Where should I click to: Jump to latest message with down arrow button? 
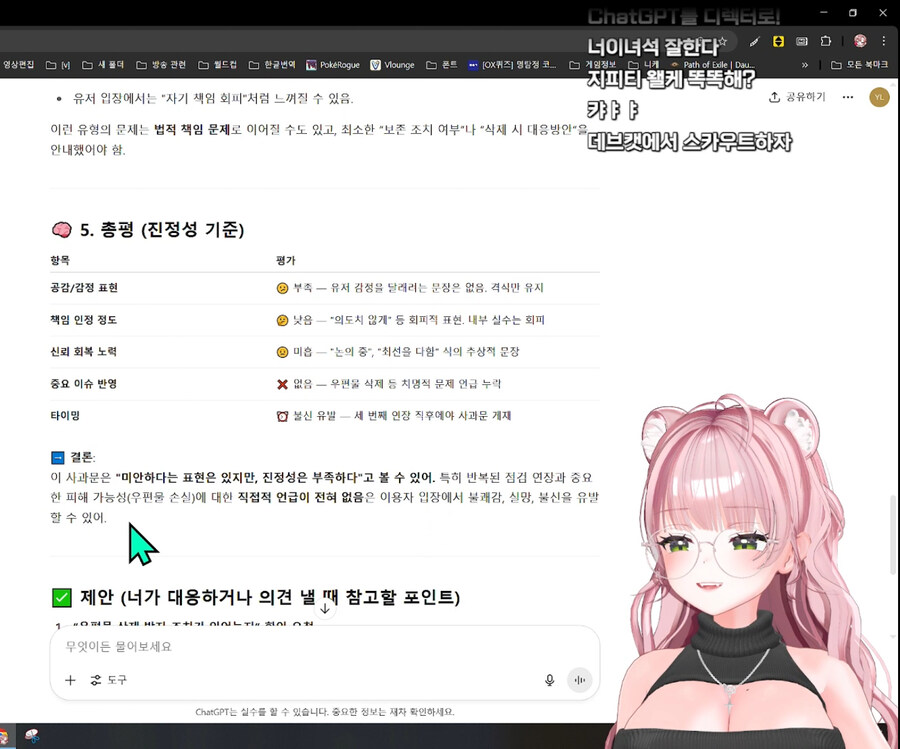point(325,608)
